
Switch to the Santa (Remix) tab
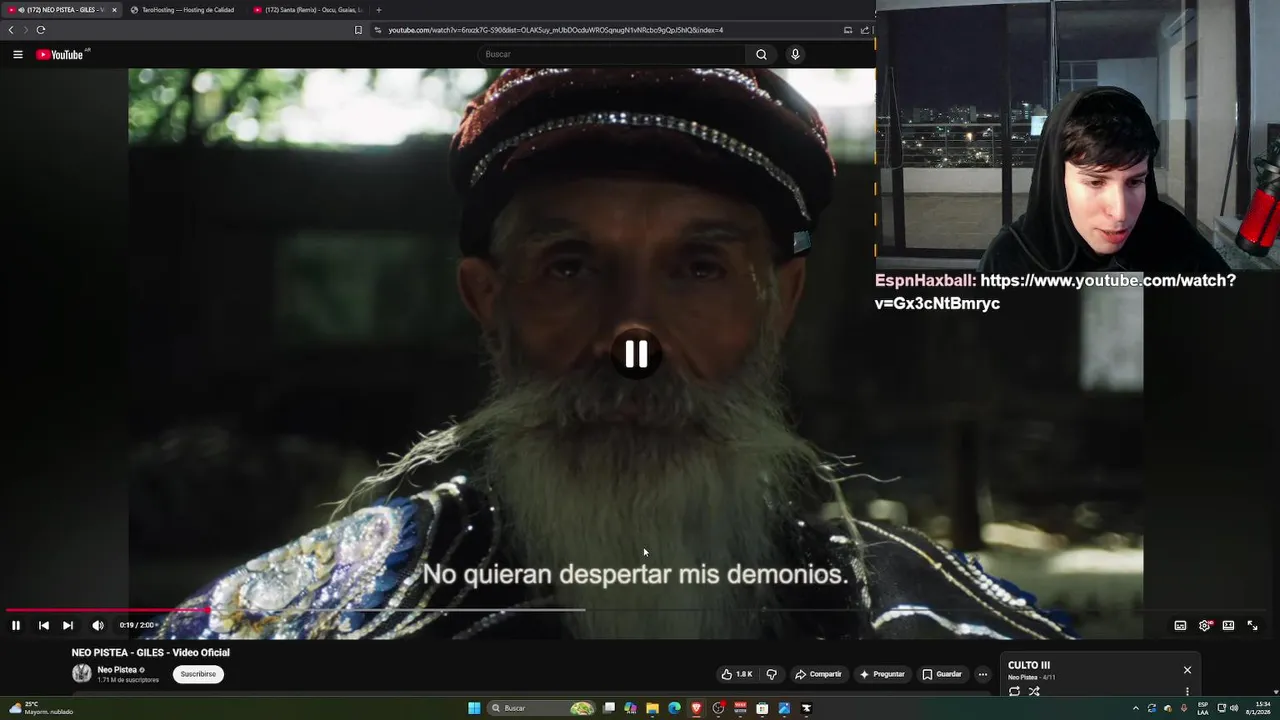[308, 10]
